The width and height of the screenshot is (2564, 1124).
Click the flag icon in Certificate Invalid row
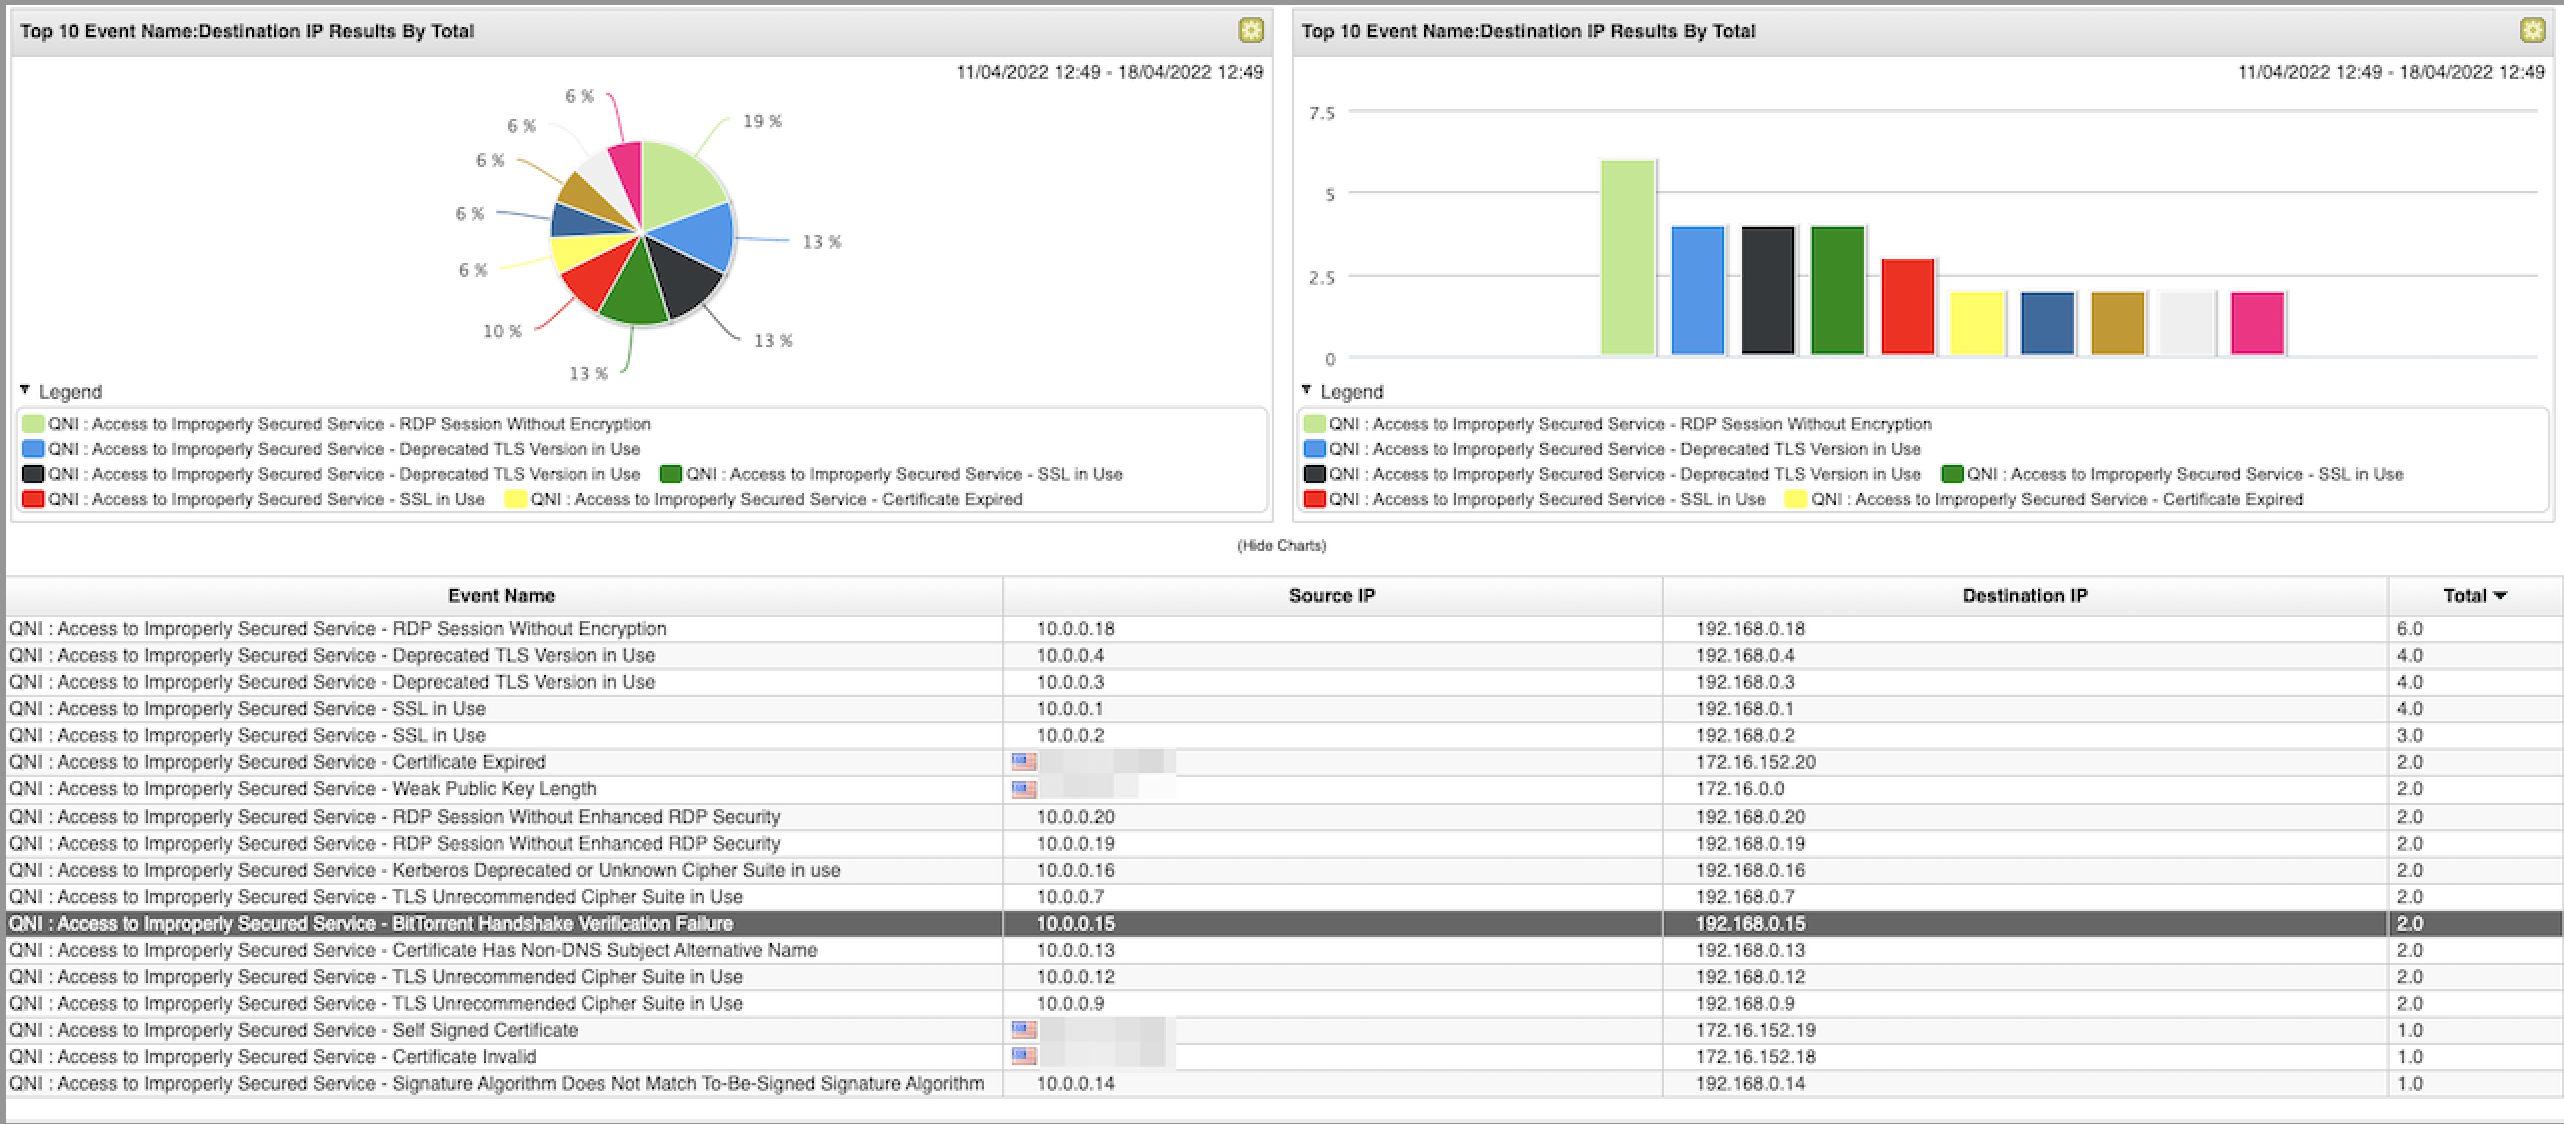point(1022,1056)
